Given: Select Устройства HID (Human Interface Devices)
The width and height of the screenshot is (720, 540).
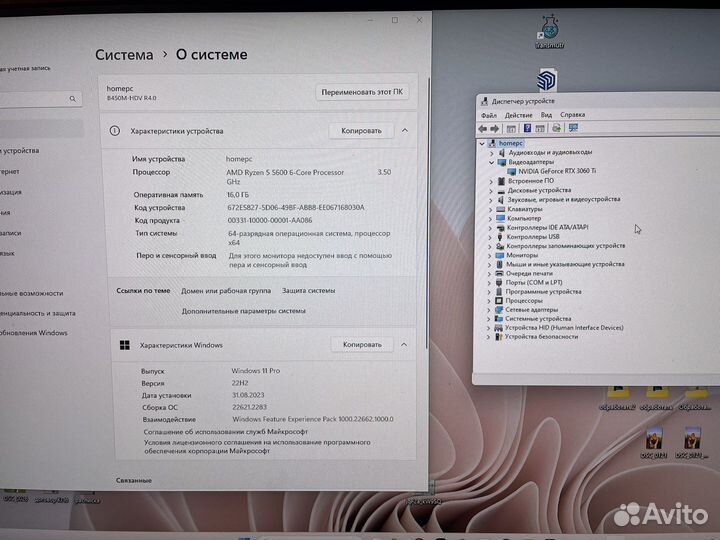Looking at the screenshot, I should (x=564, y=327).
